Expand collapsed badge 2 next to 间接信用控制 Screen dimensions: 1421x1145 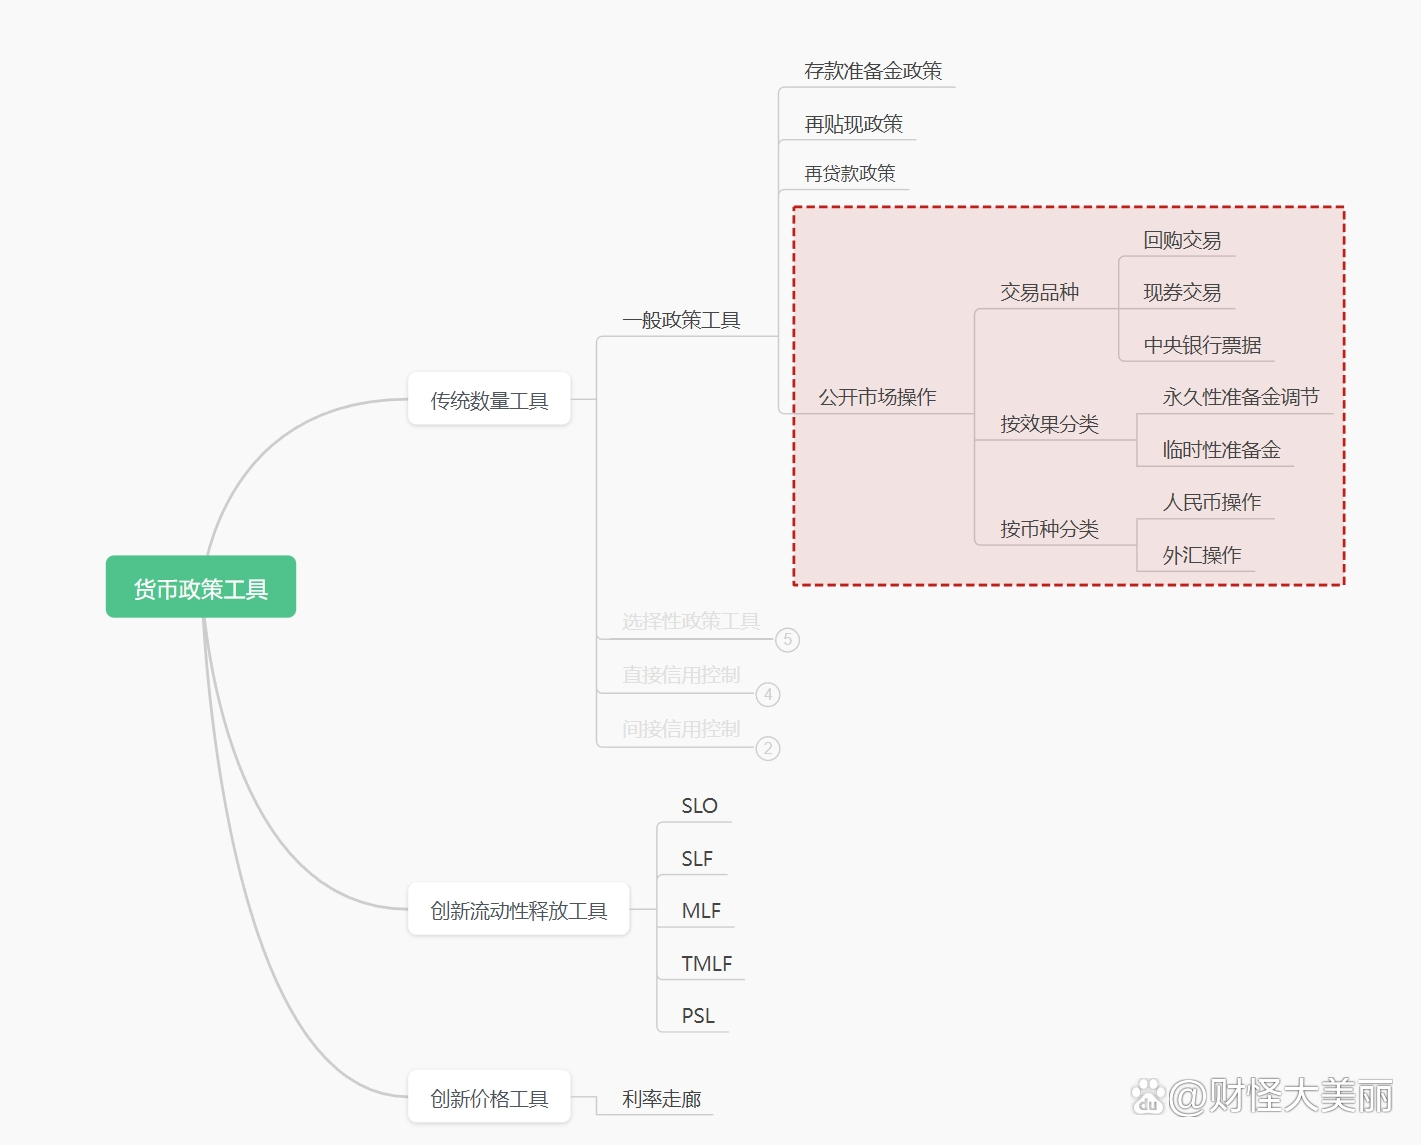coord(768,748)
